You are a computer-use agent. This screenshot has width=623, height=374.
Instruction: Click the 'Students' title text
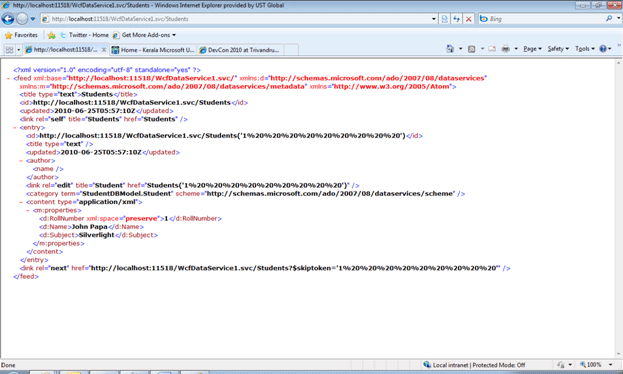(x=97, y=94)
